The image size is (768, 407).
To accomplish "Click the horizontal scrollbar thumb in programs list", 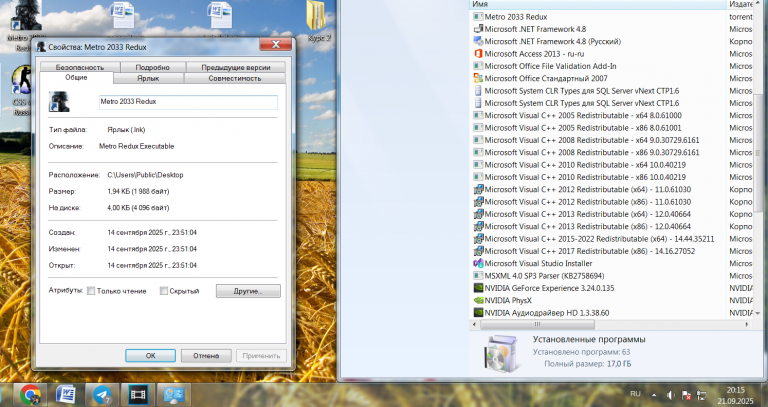I will tap(537, 324).
